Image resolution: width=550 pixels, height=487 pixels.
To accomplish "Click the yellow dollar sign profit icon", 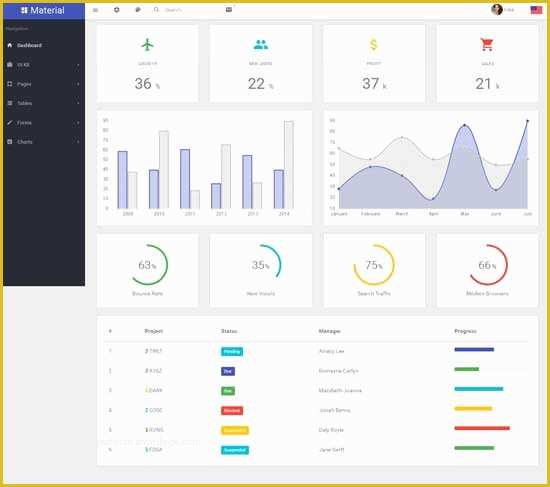I will point(374,45).
